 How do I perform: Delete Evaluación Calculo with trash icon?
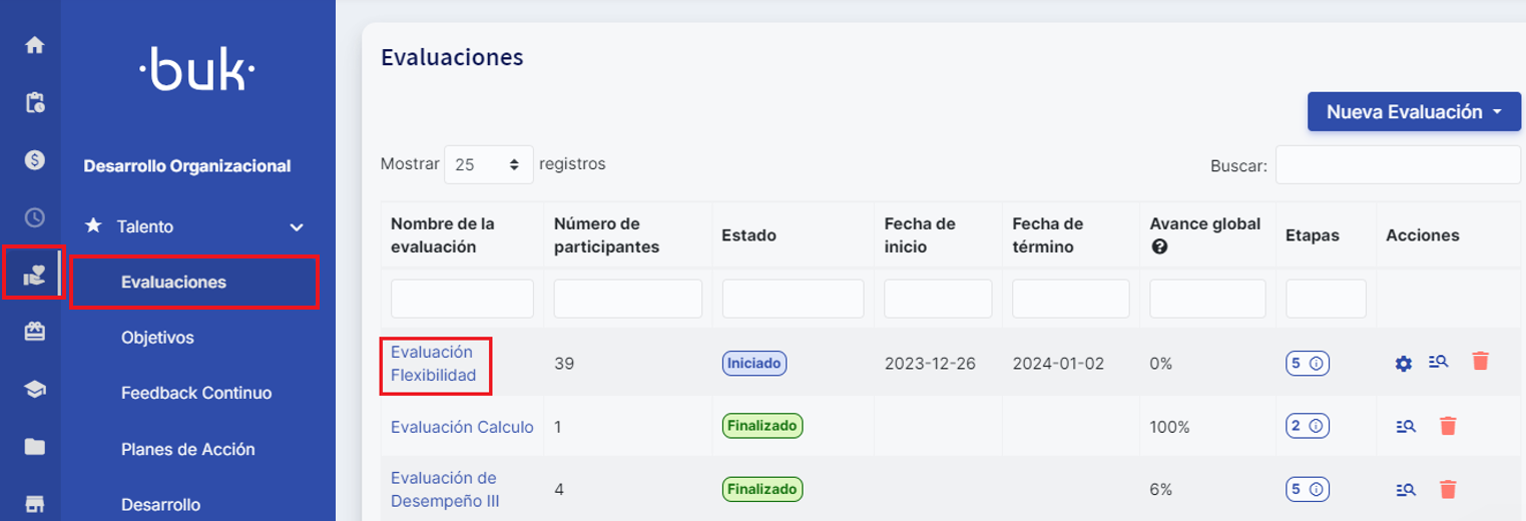1447,427
